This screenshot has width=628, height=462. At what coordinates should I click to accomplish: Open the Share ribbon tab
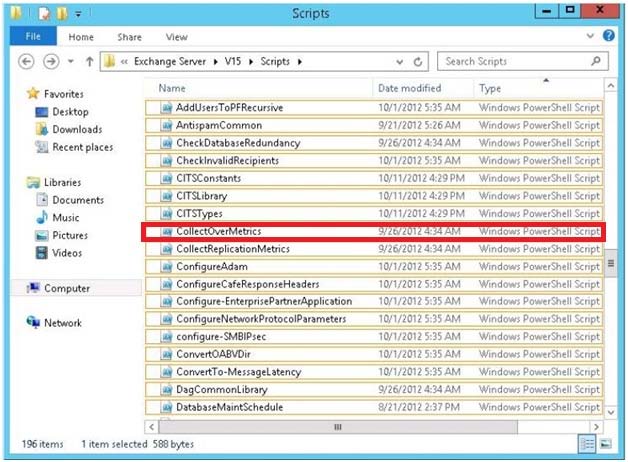[x=129, y=37]
